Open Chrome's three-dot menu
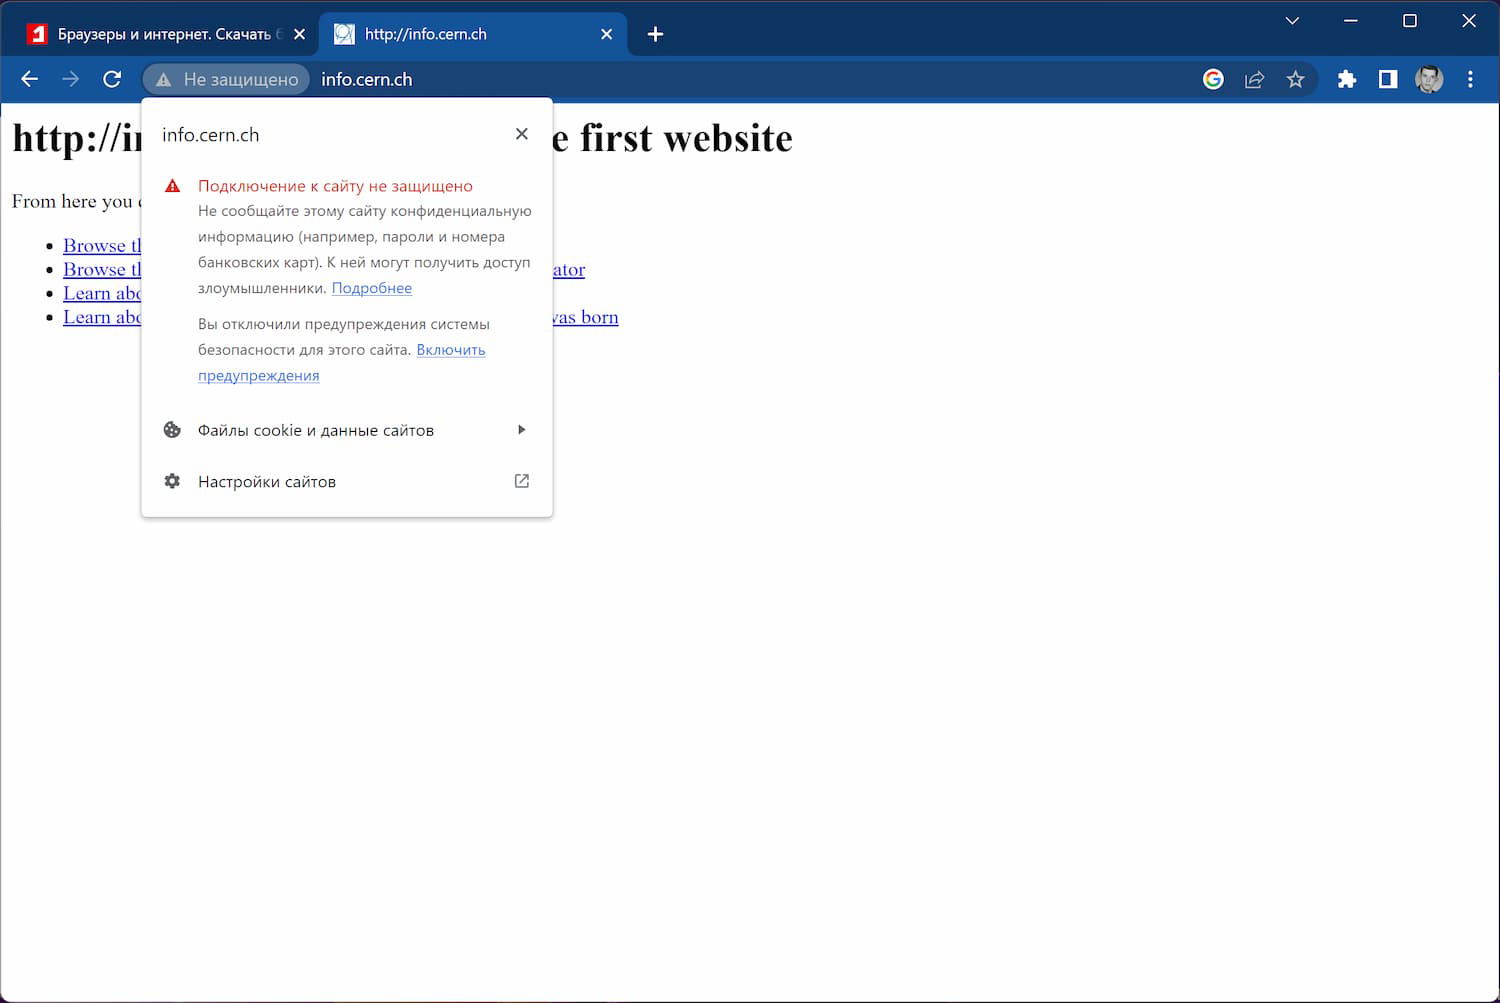This screenshot has height=1003, width=1500. [x=1470, y=79]
